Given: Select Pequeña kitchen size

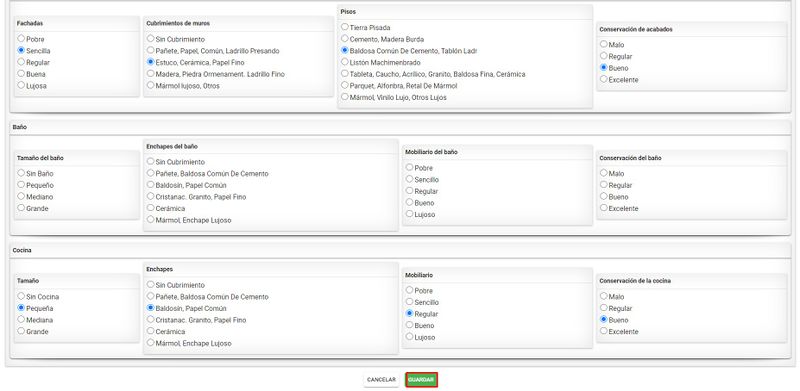Looking at the screenshot, I should pyautogui.click(x=21, y=308).
